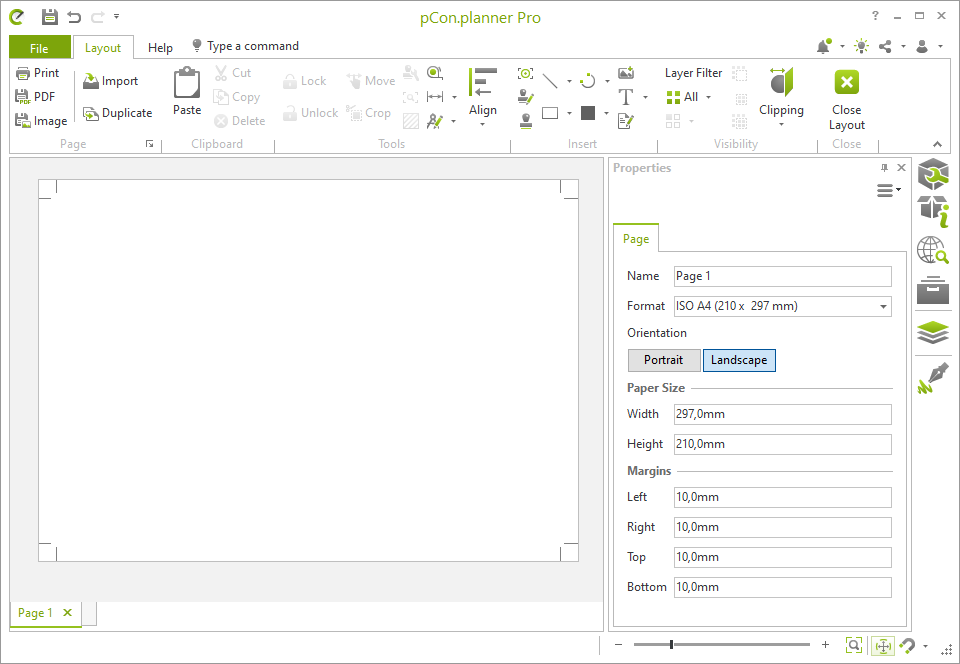
Task: Click the Print page icon
Action: tap(23, 73)
